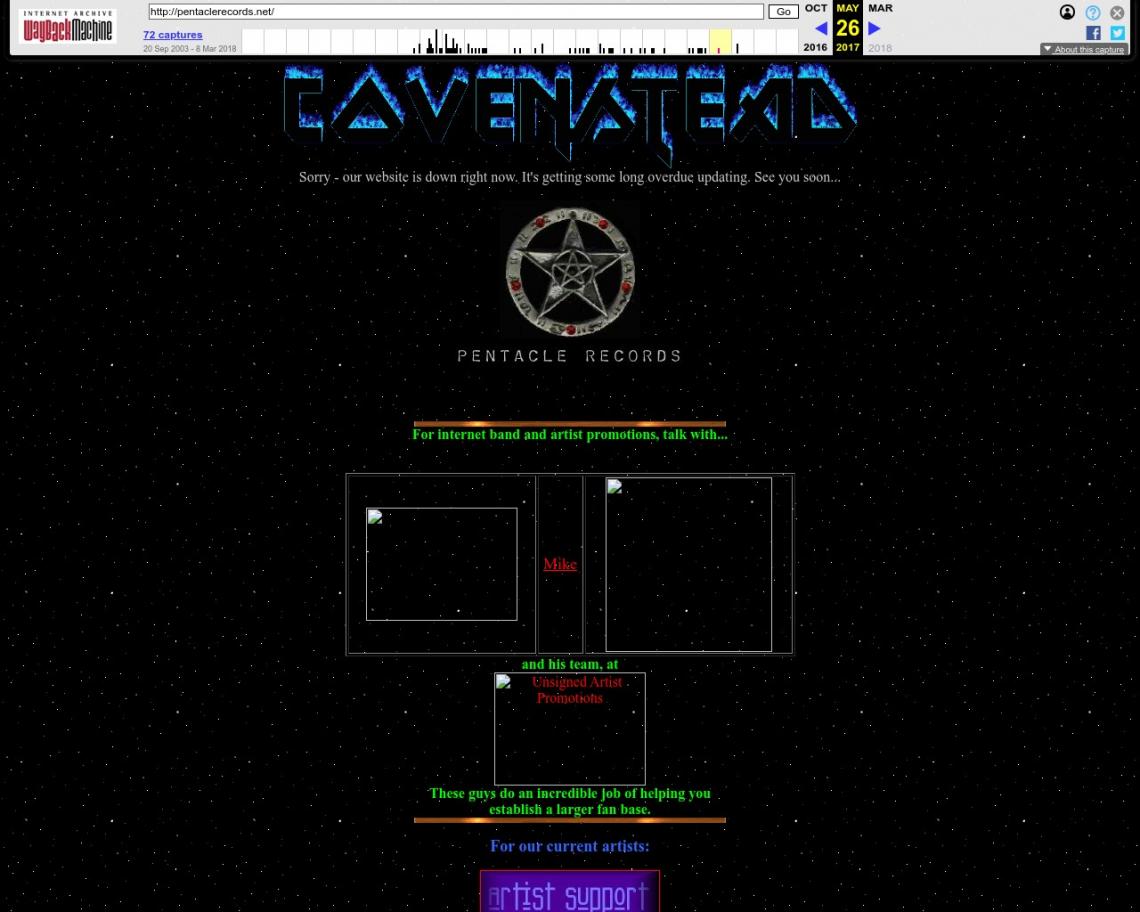Open the user account icon
This screenshot has width=1140, height=912.
coord(1067,12)
